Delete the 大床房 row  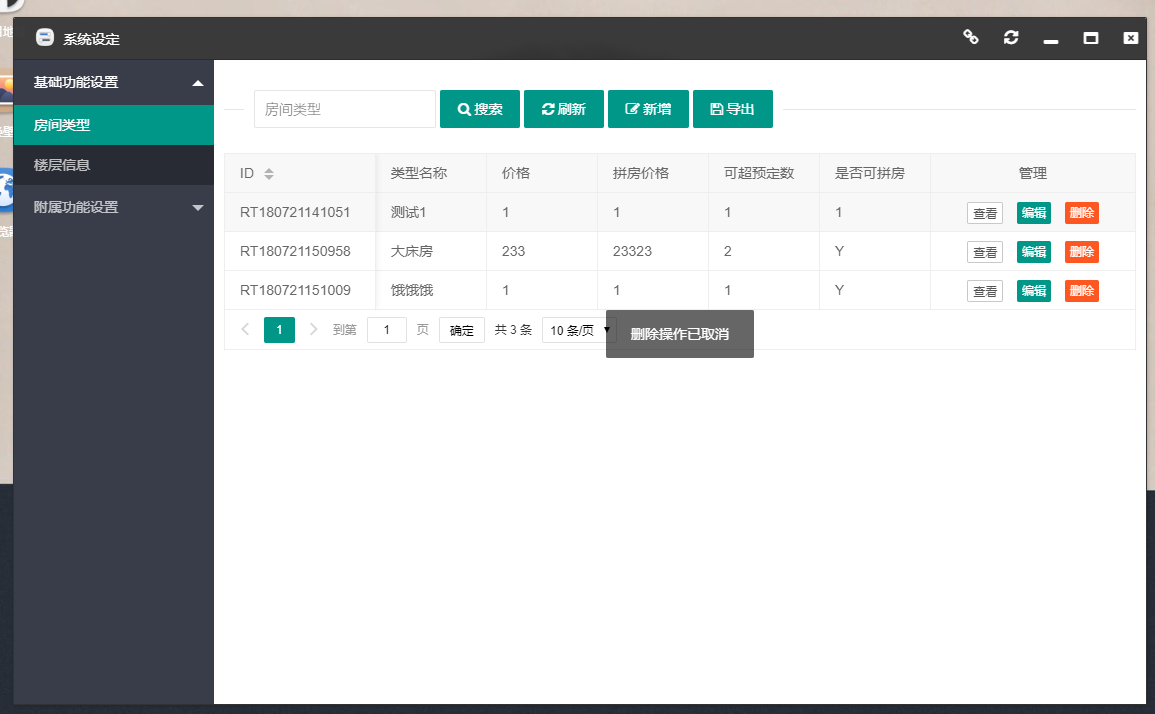pos(1081,252)
